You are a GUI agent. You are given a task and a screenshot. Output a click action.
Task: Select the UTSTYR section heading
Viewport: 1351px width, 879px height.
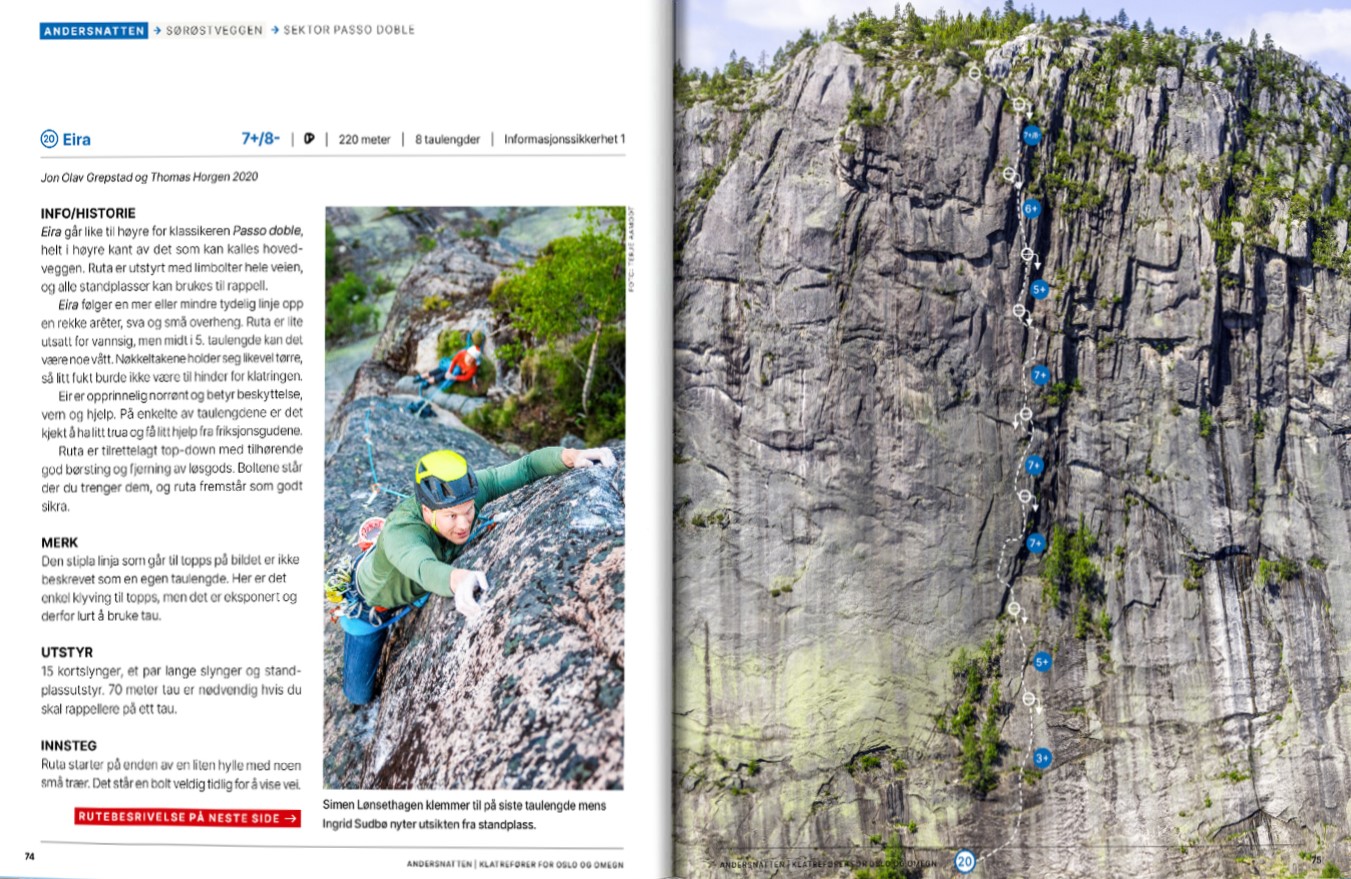pos(66,652)
